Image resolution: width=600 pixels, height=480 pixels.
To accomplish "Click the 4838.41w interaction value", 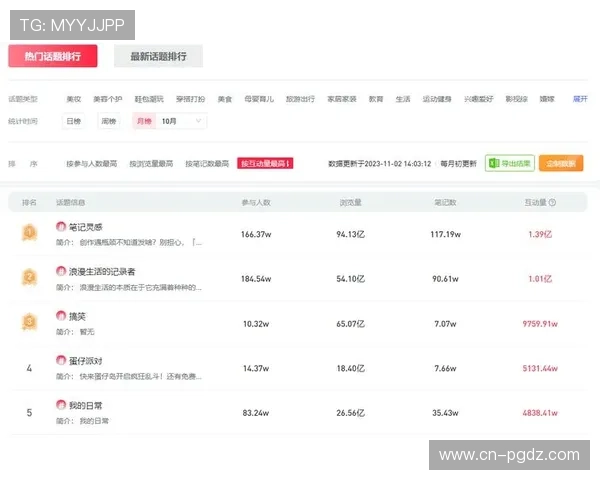I will [540, 413].
